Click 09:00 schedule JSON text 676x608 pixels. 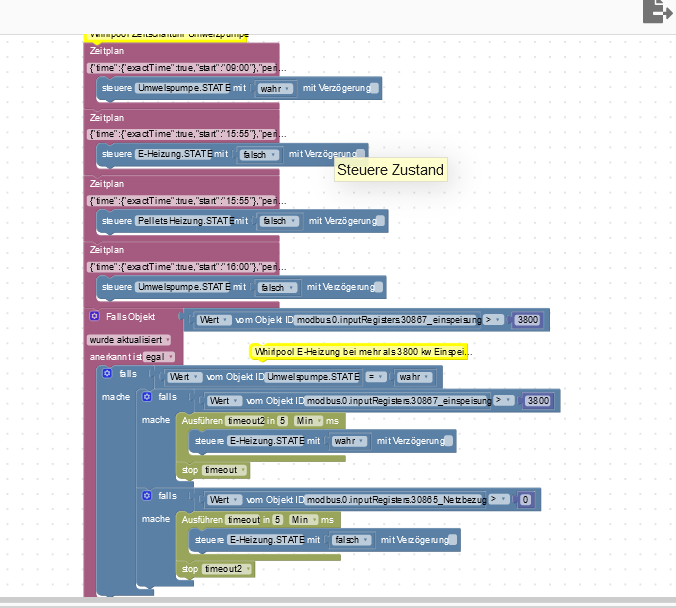click(182, 68)
